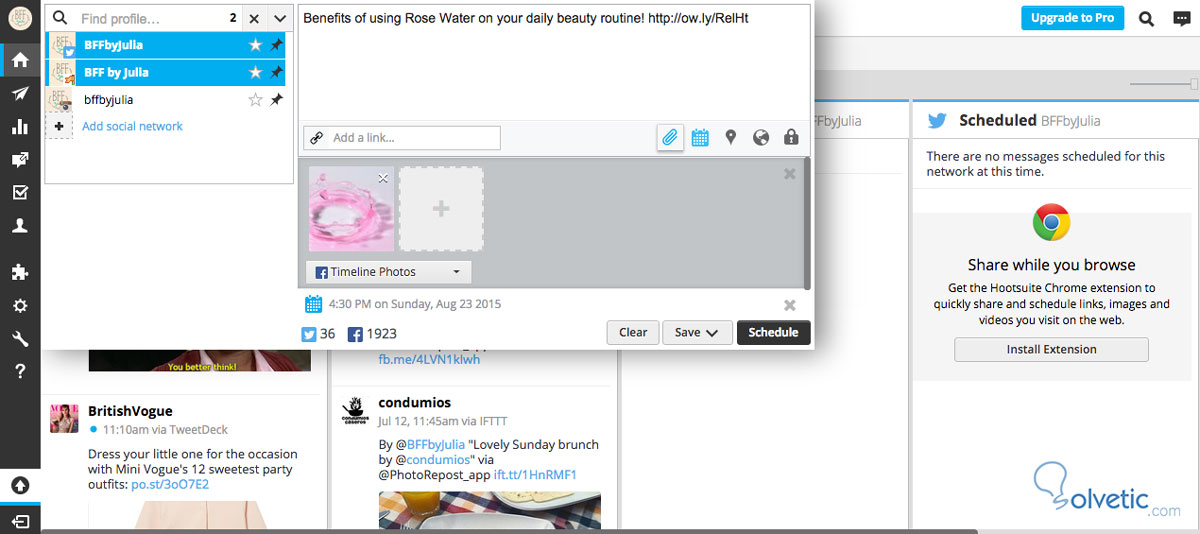Click the Twitter bird icon in Scheduled column
This screenshot has height=534, width=1200.
click(x=937, y=121)
